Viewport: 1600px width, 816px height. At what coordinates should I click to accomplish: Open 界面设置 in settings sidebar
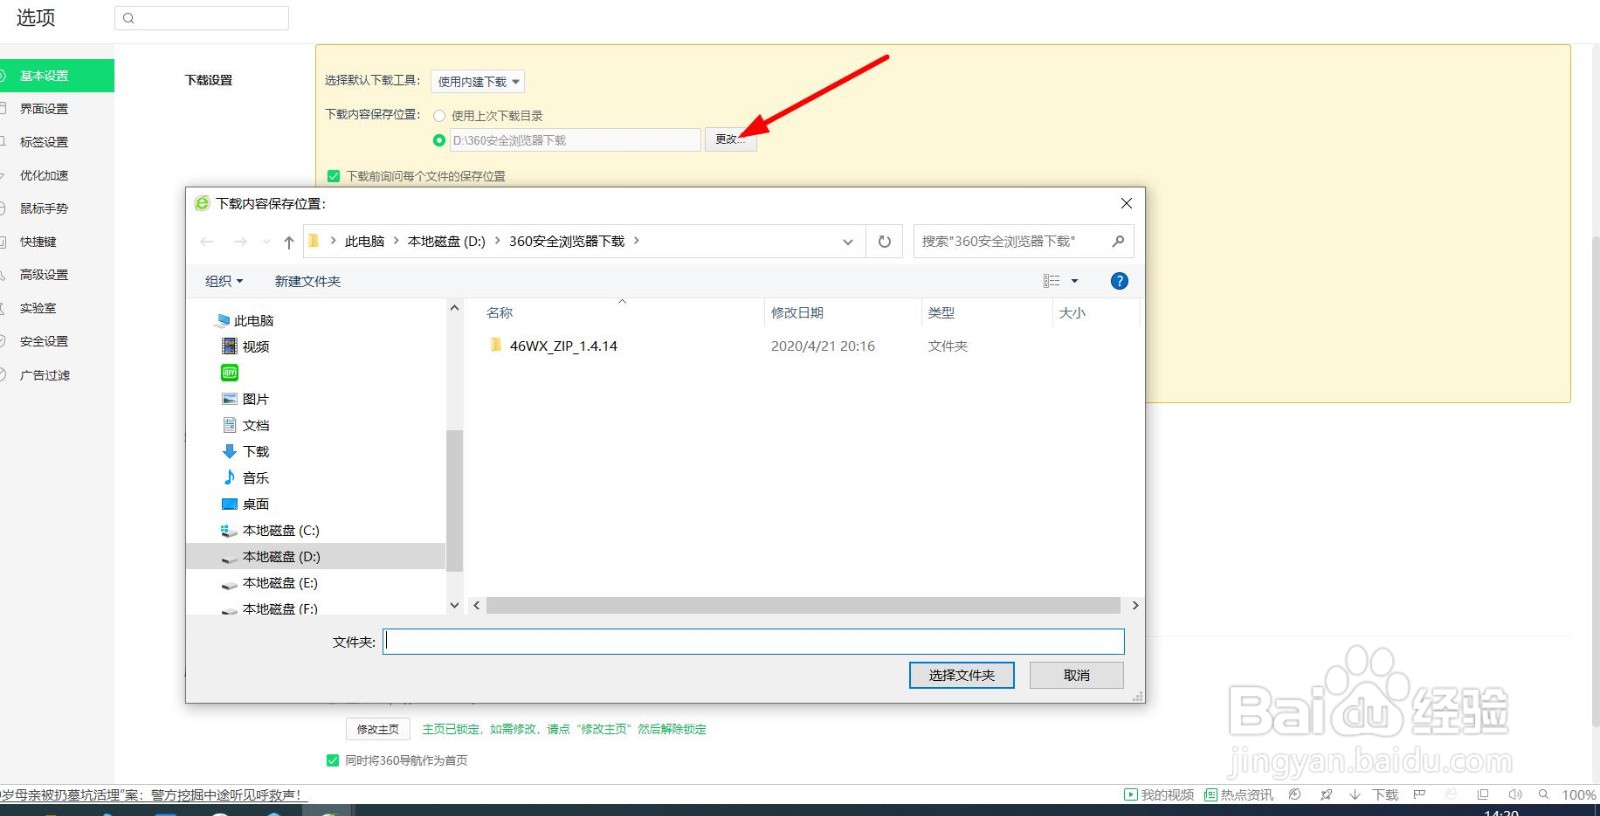coord(44,109)
